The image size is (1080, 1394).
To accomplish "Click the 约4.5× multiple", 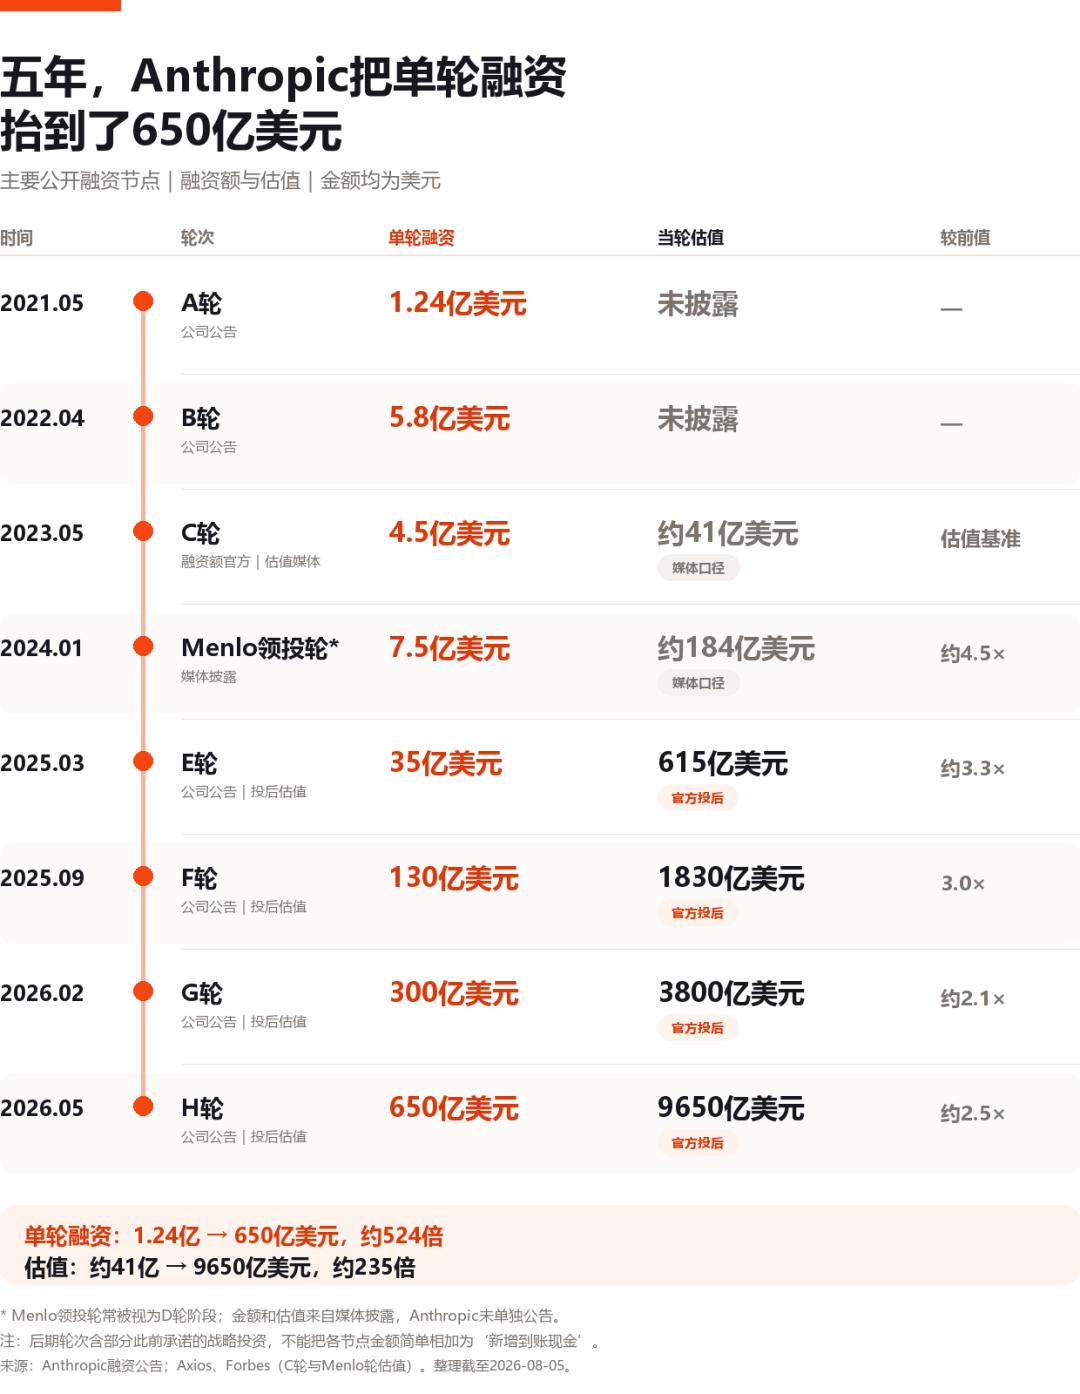I will point(972,654).
